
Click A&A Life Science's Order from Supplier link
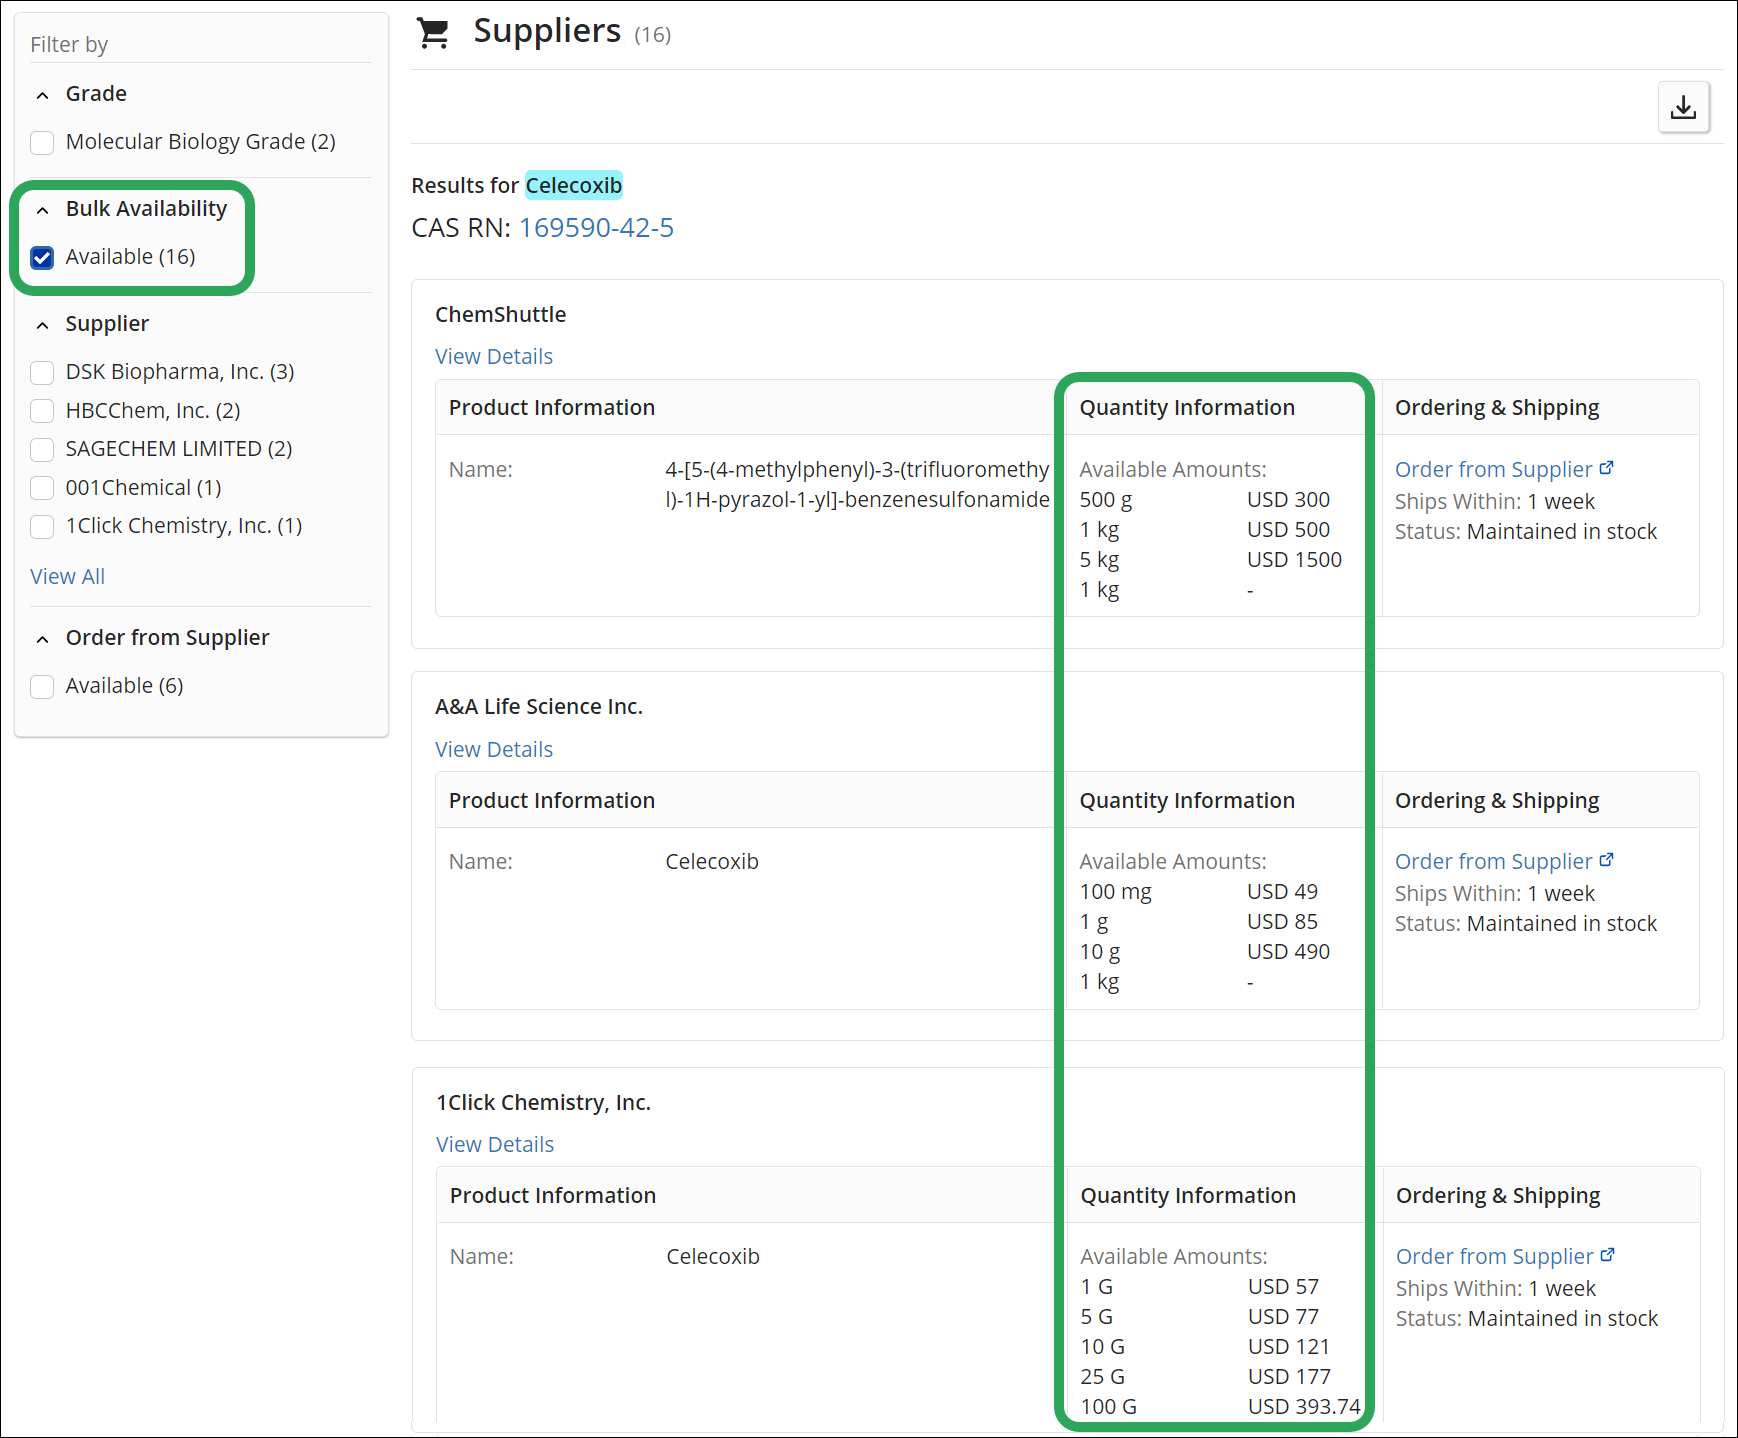[1493, 861]
